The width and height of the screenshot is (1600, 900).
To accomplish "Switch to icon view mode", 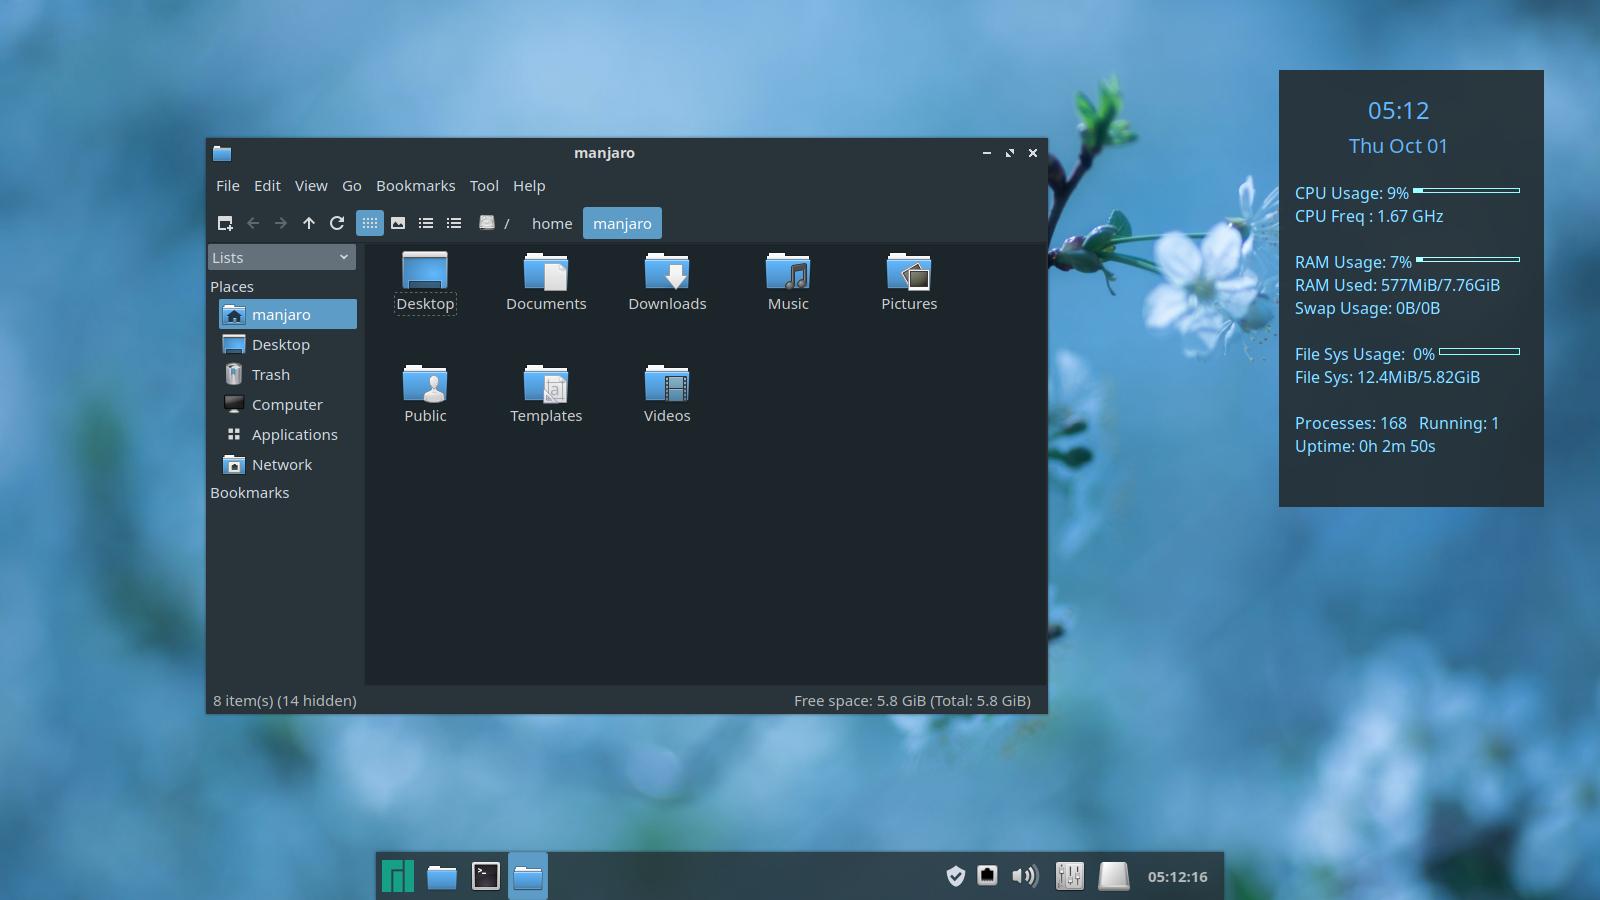I will [x=370, y=223].
